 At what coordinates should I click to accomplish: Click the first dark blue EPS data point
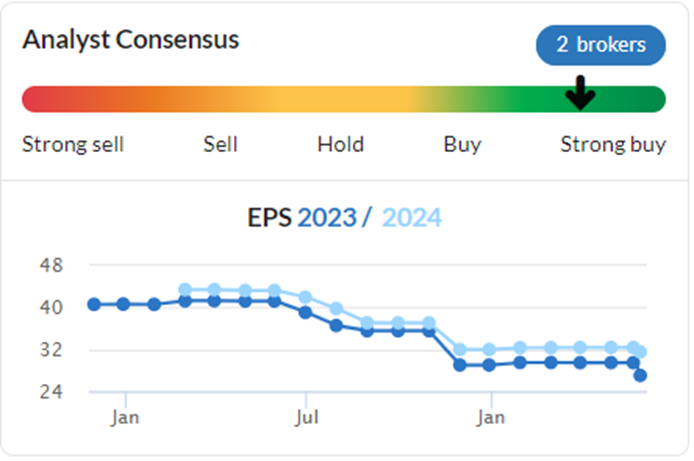click(x=94, y=304)
